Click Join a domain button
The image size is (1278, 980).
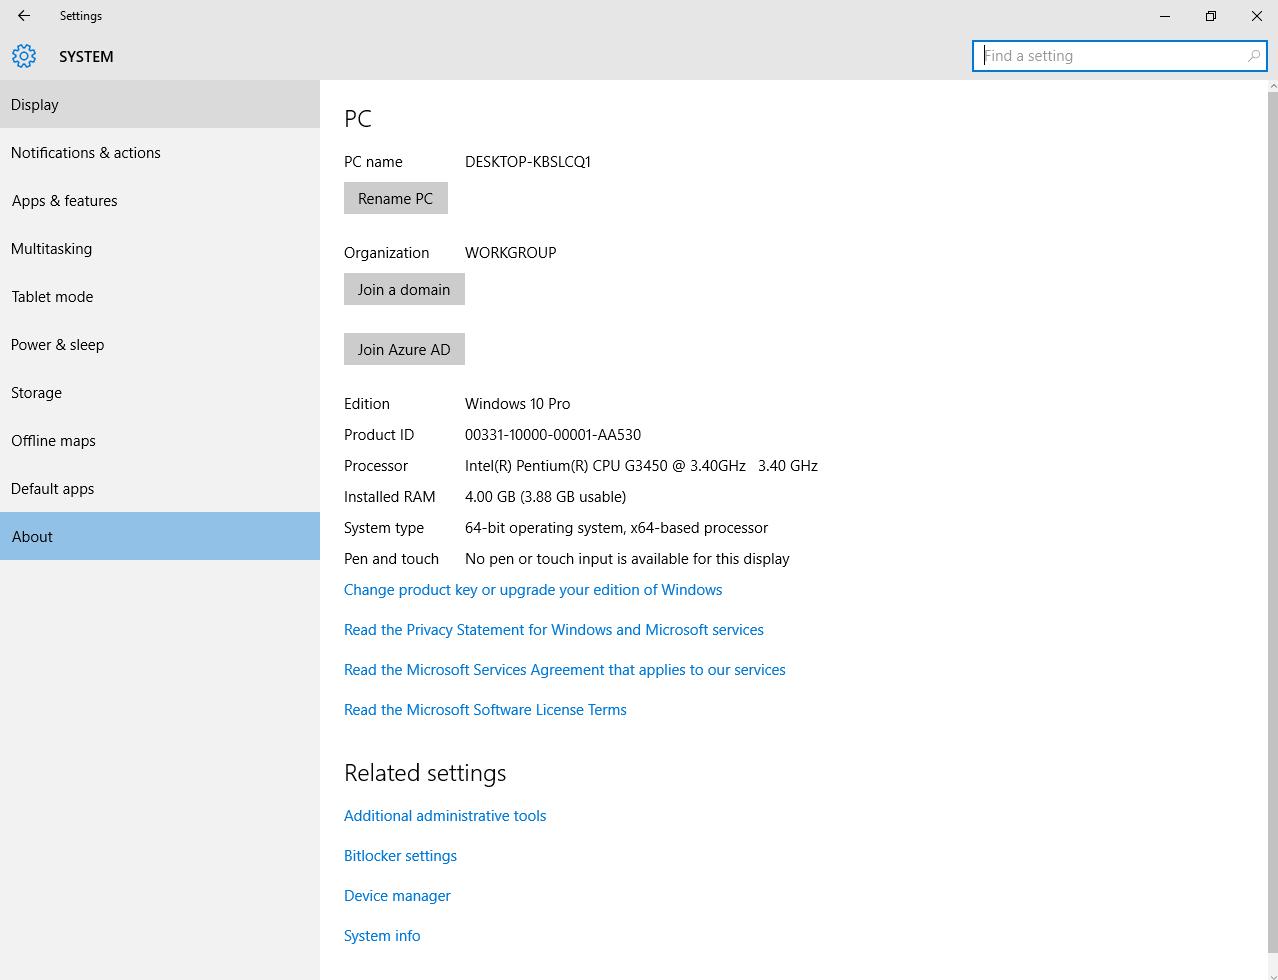pos(404,289)
